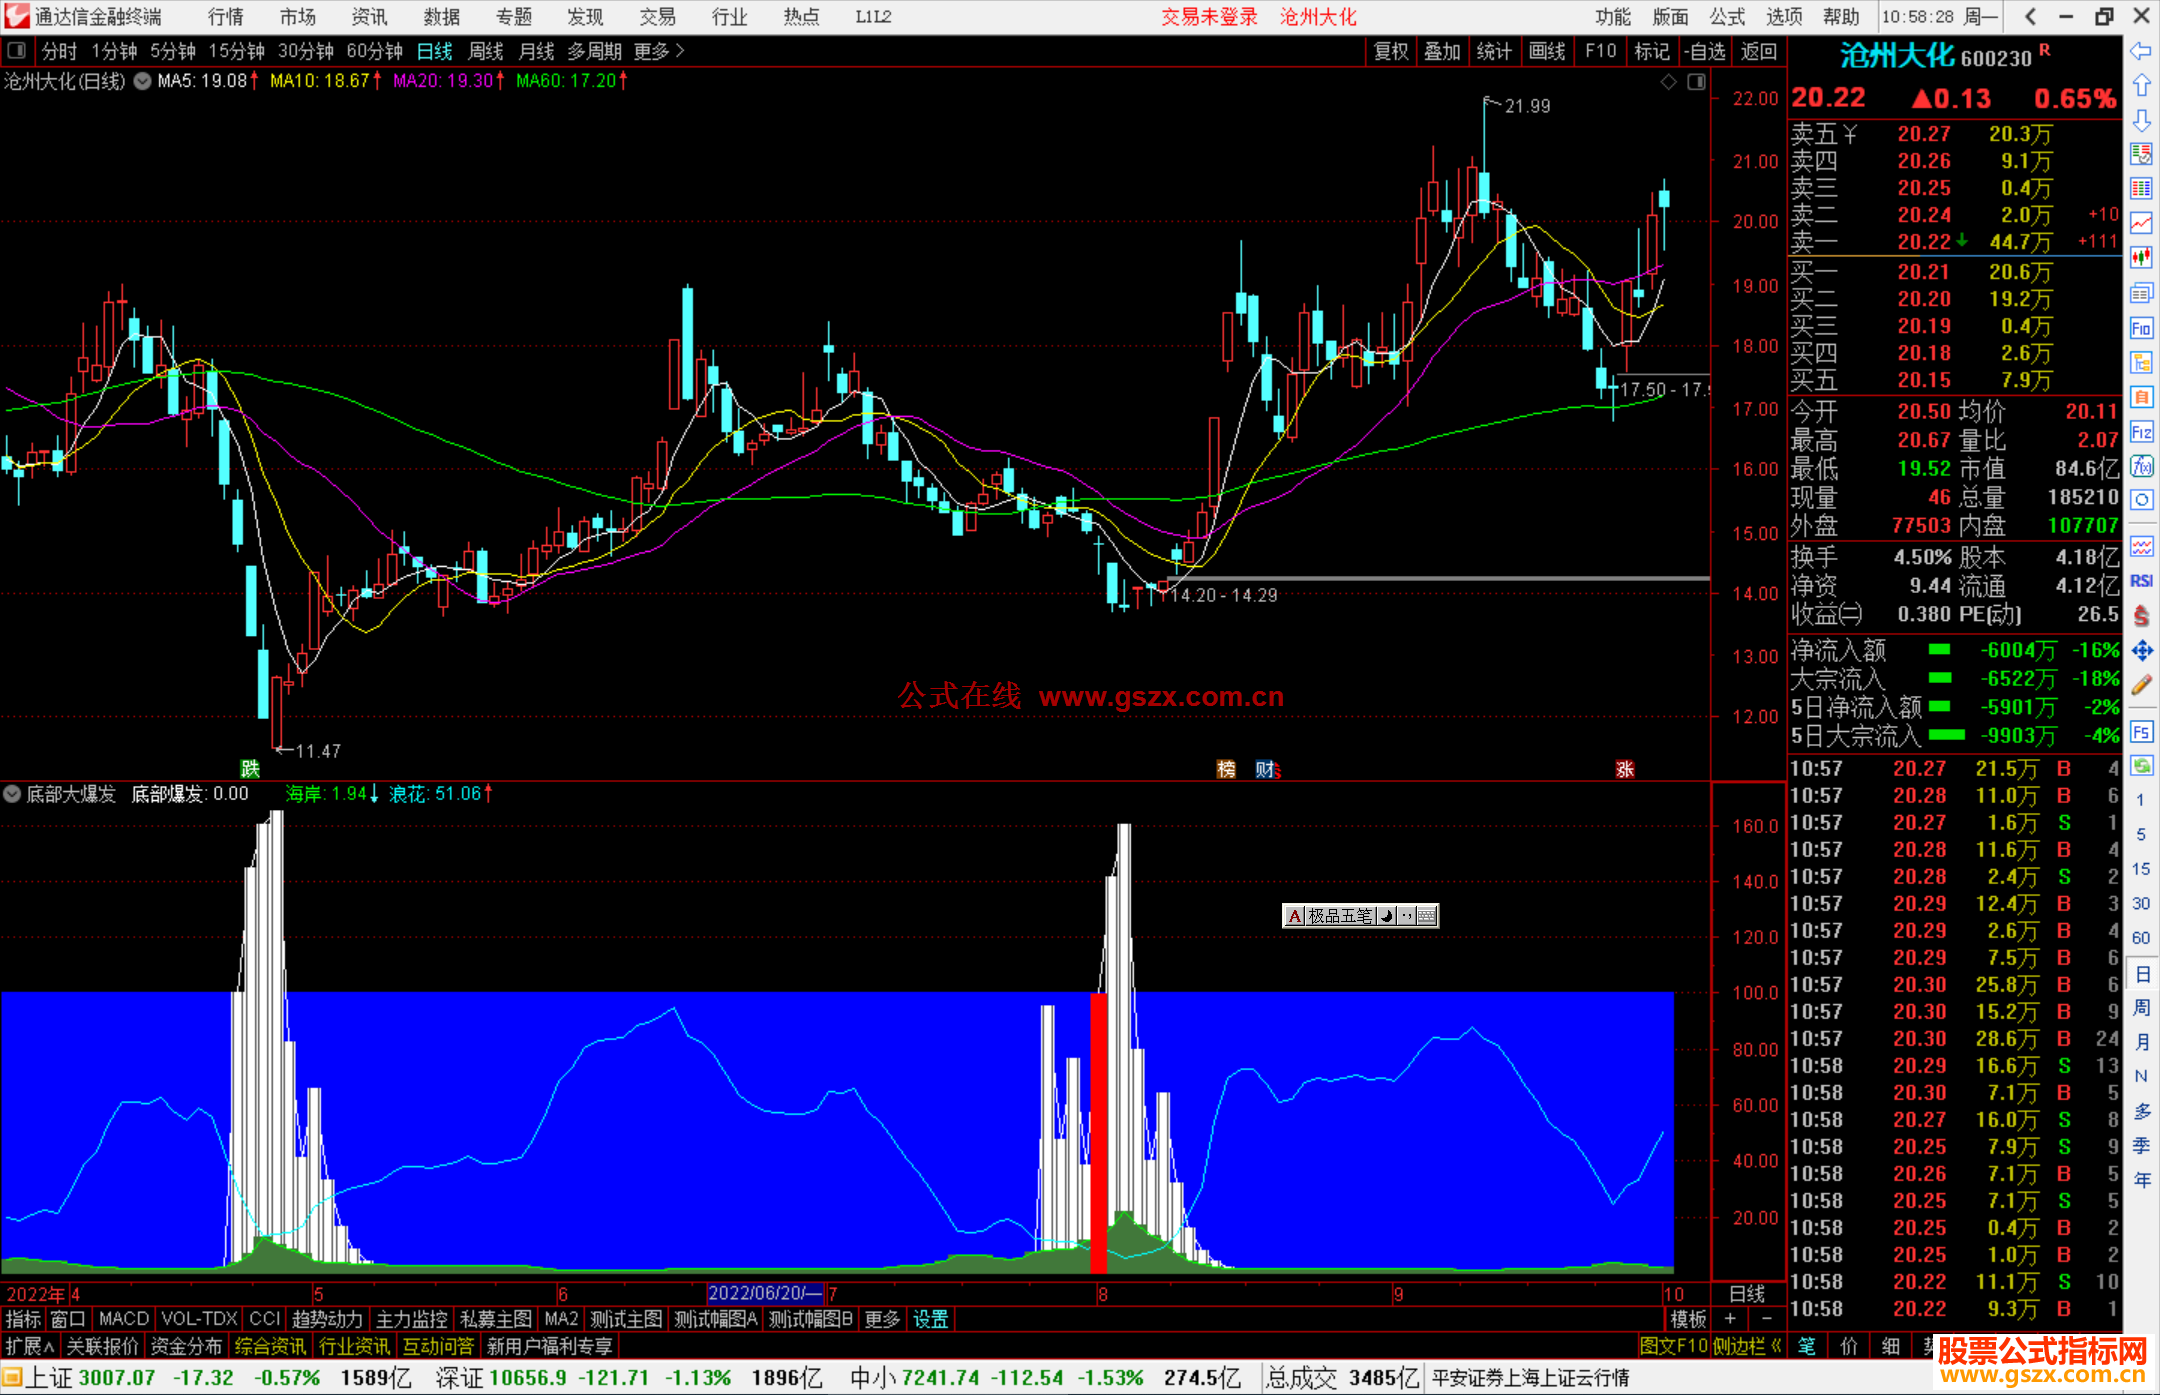
Task: Click the 设置 button in indicator bar
Action: tap(930, 1319)
